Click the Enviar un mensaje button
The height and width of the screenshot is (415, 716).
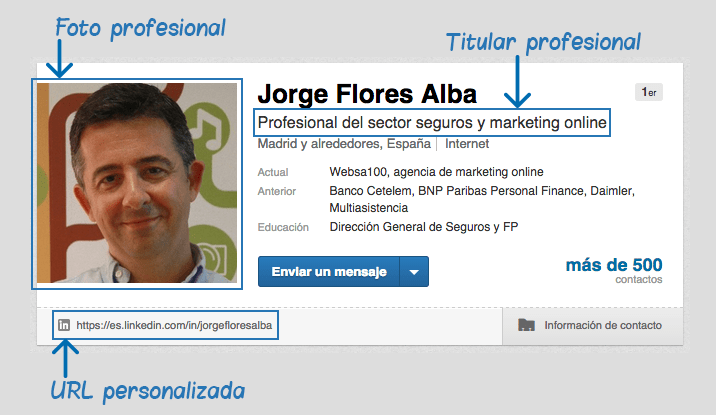pyautogui.click(x=329, y=272)
